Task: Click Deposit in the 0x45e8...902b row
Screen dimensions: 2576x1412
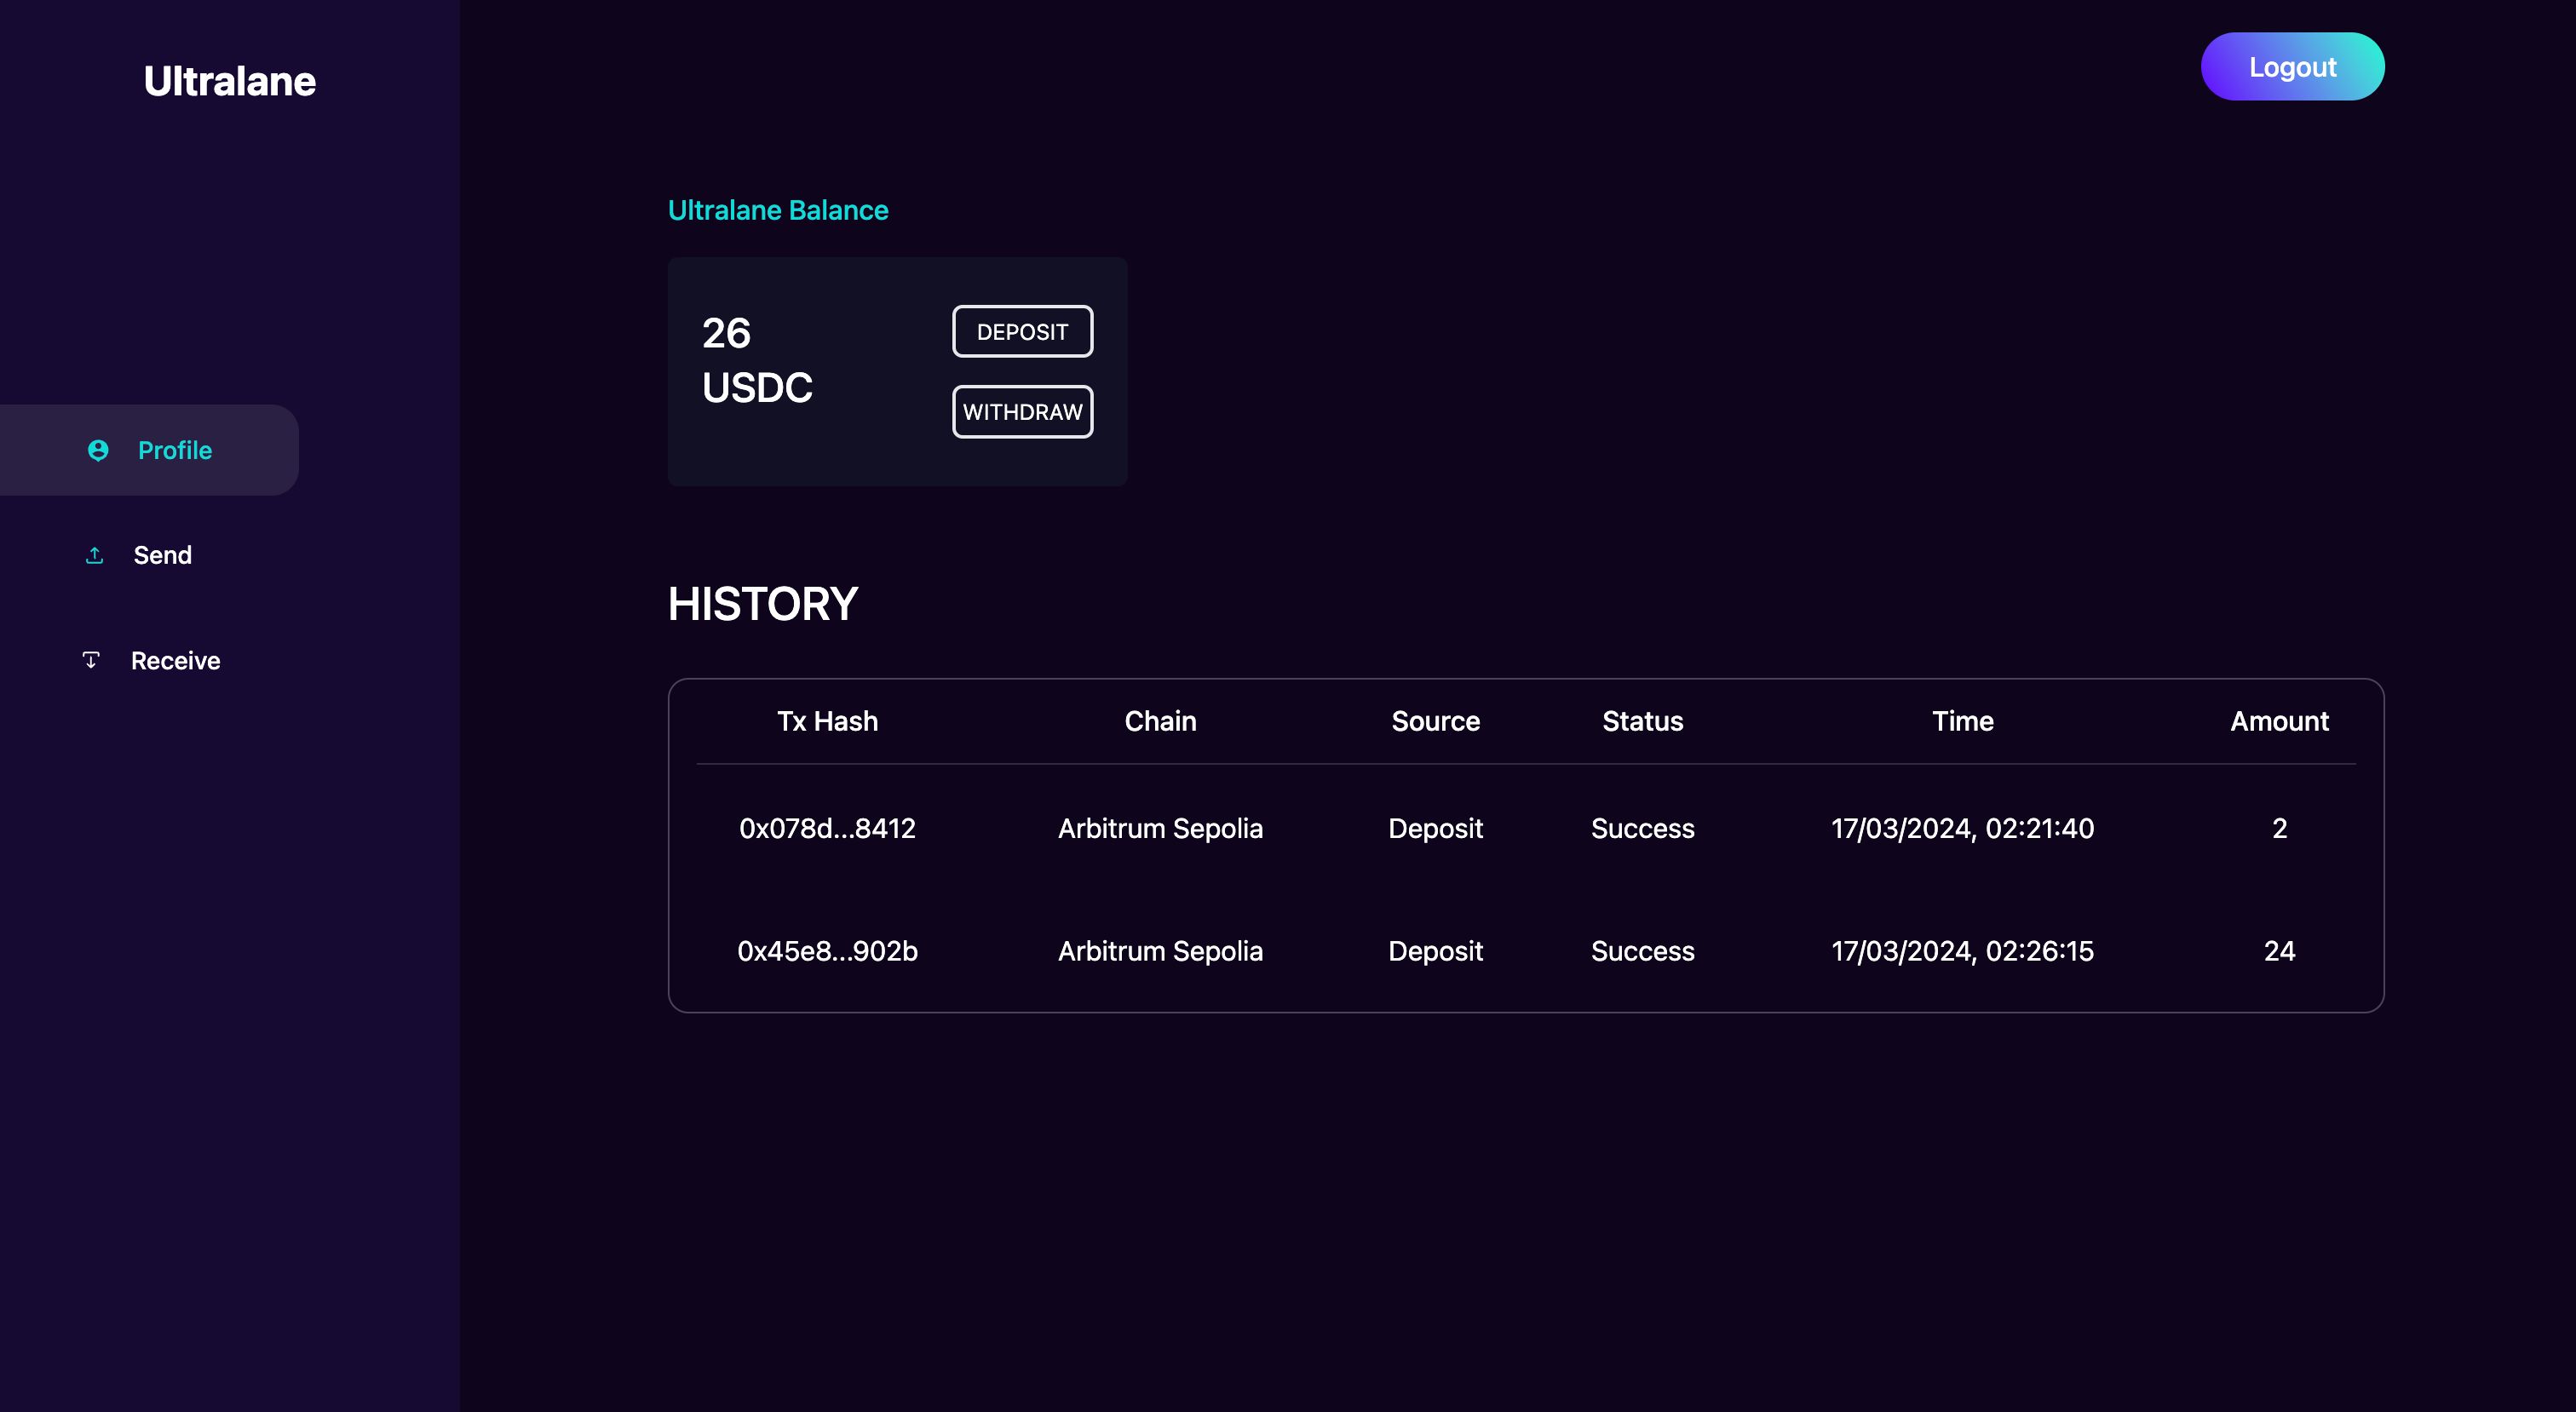Action: 1435,951
